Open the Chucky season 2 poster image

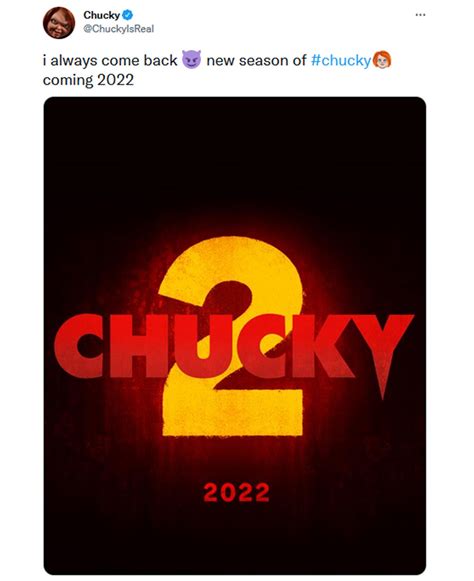tap(235, 336)
